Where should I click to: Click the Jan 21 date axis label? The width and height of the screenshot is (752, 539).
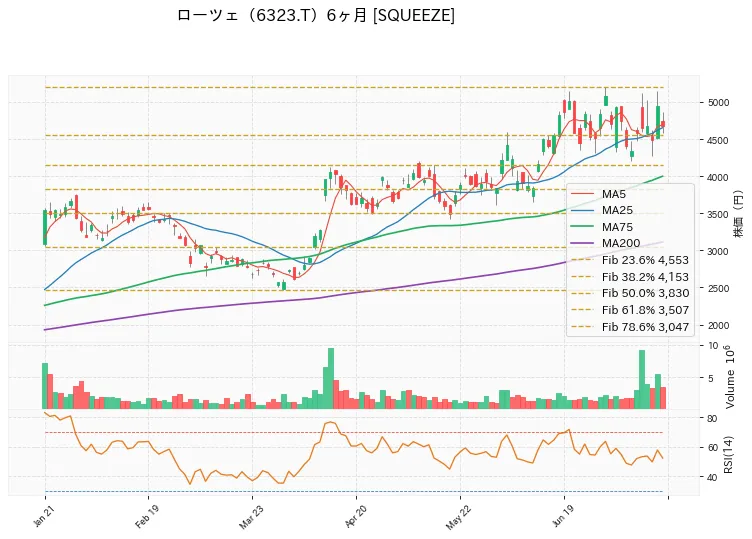coord(44,515)
